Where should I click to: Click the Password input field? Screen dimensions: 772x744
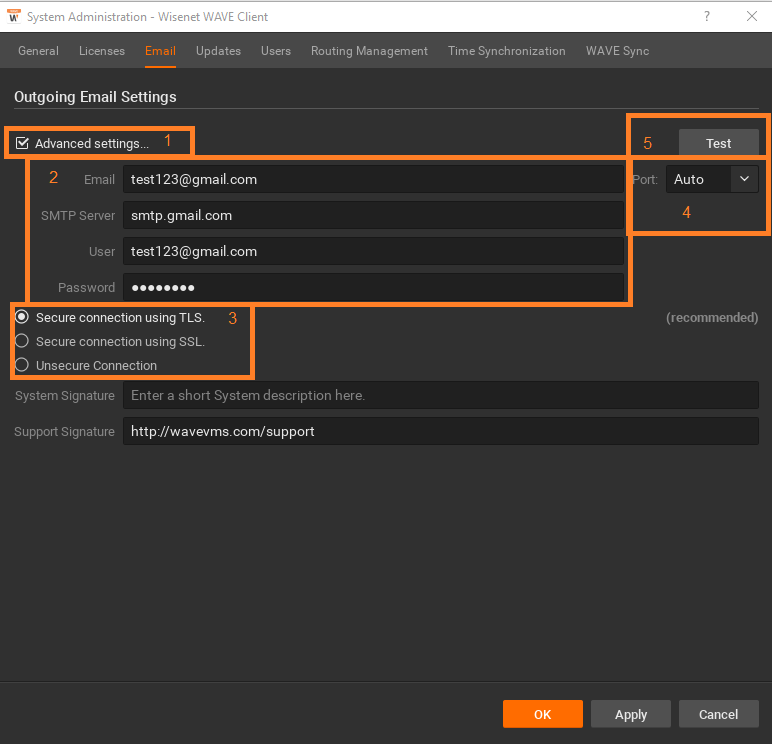click(373, 287)
